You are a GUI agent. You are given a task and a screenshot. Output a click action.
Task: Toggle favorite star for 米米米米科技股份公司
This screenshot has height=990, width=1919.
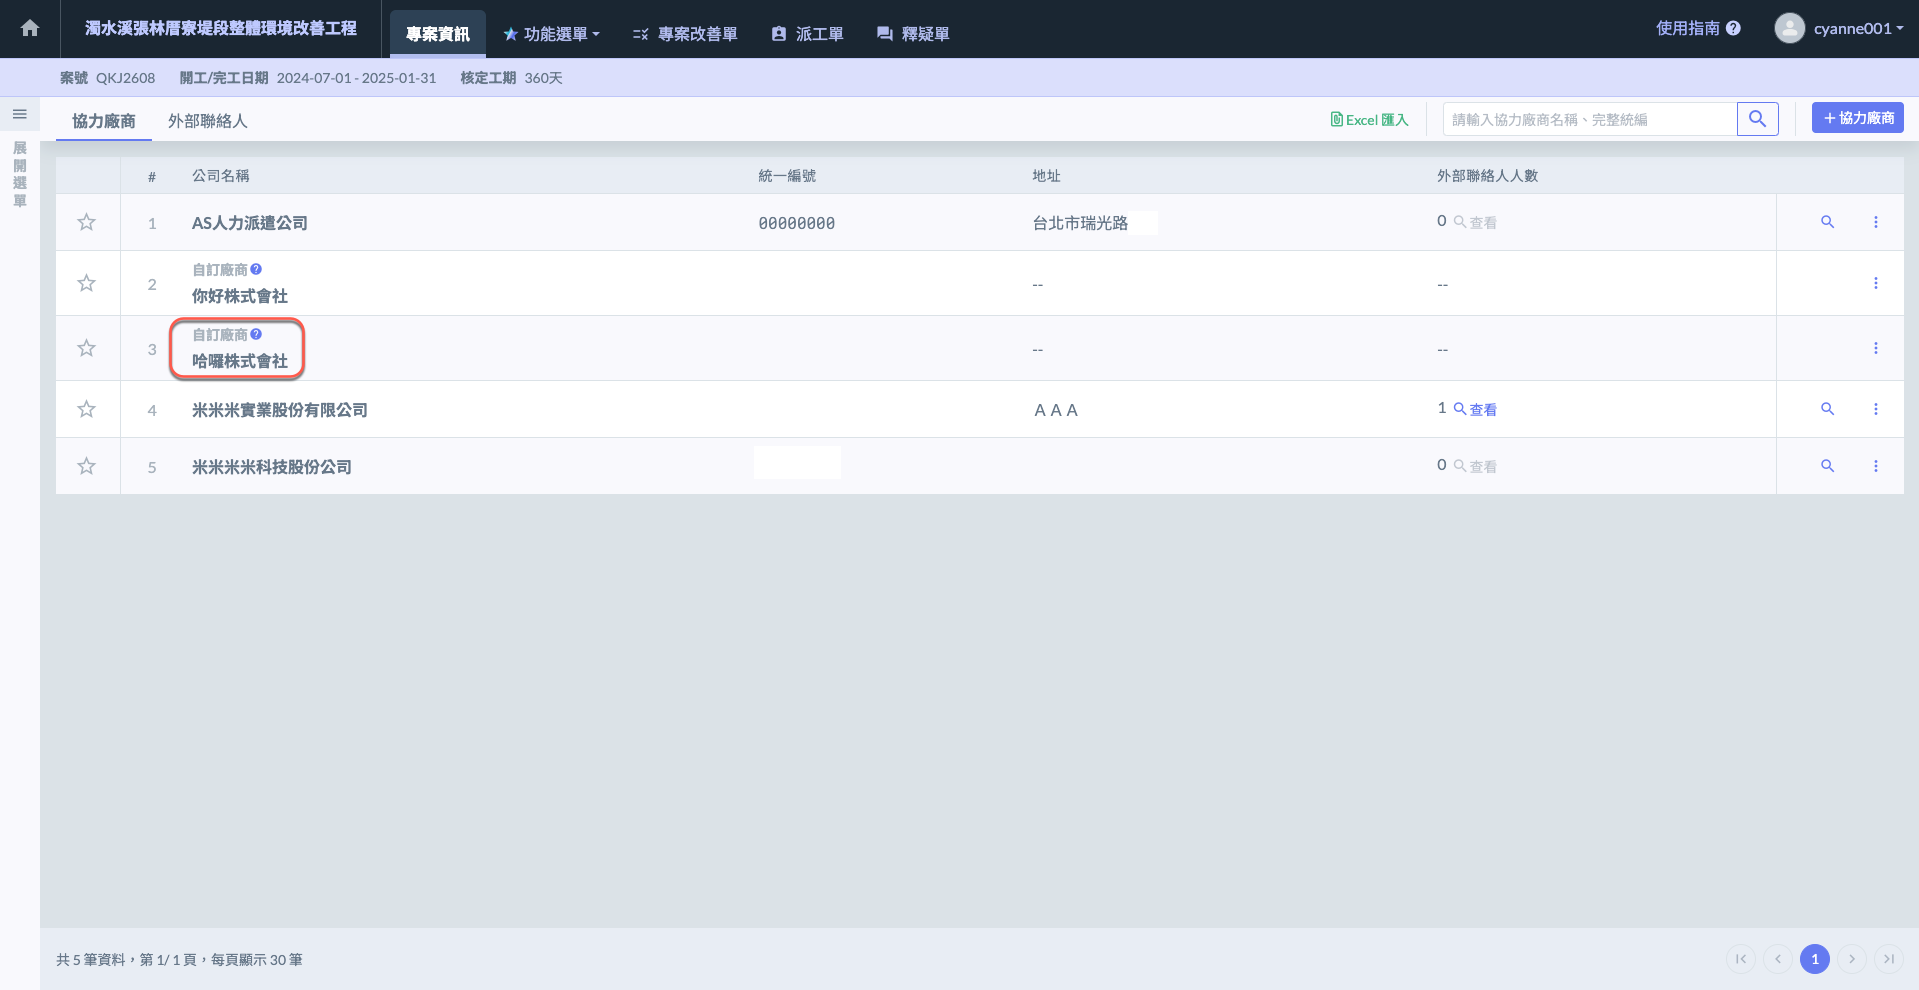pyautogui.click(x=87, y=466)
